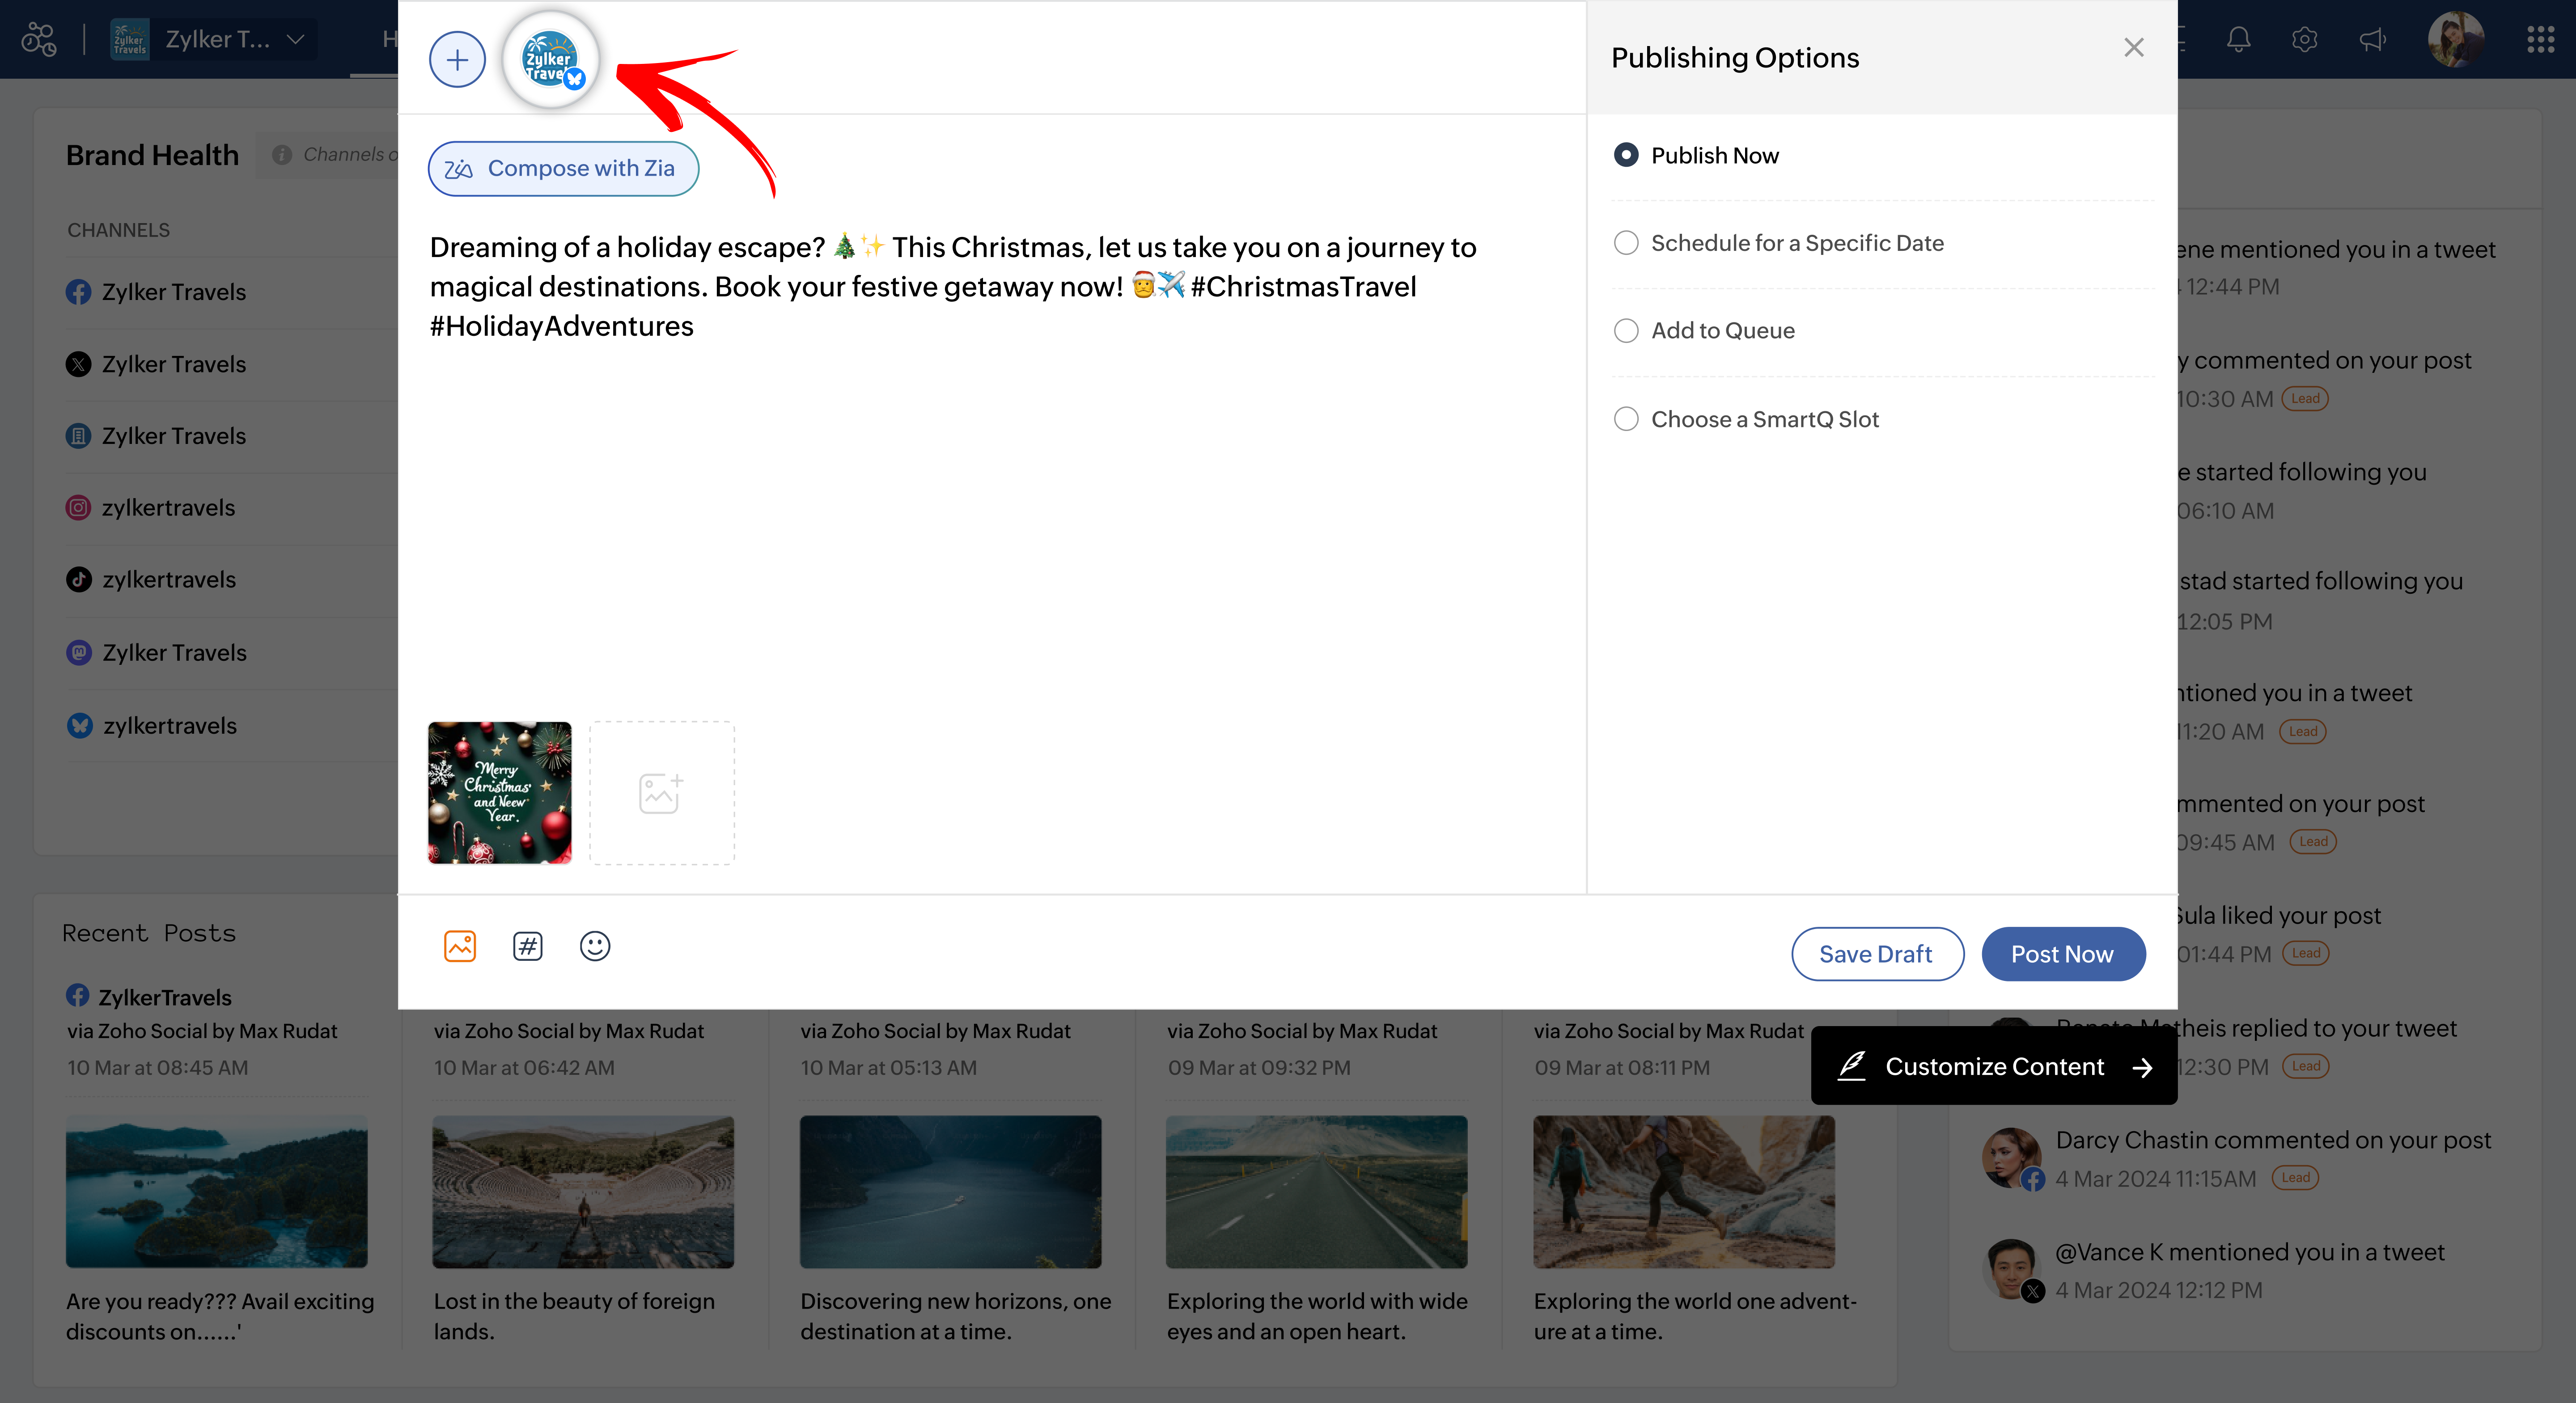Viewport: 2576px width, 1403px height.
Task: Click the Lead tag beside 09:45 AM
Action: pyautogui.click(x=2313, y=841)
